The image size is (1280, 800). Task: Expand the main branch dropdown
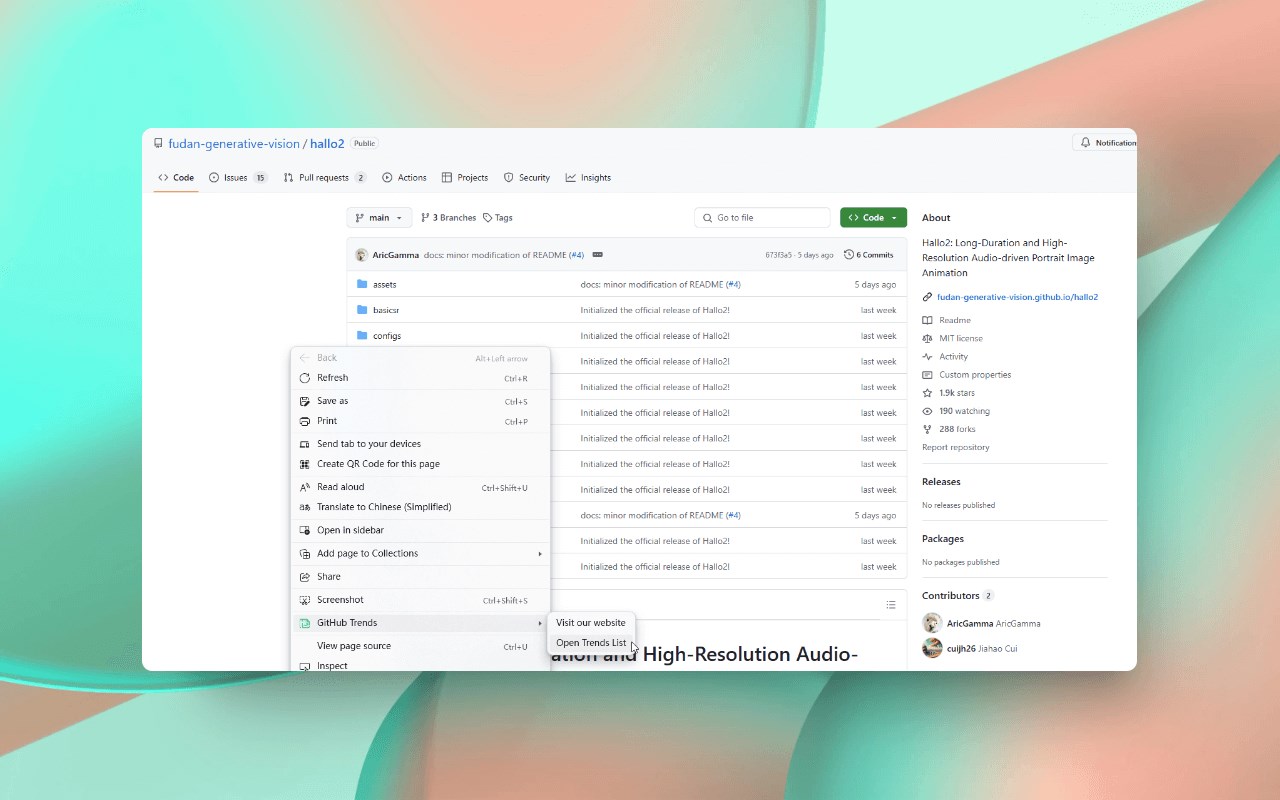379,218
